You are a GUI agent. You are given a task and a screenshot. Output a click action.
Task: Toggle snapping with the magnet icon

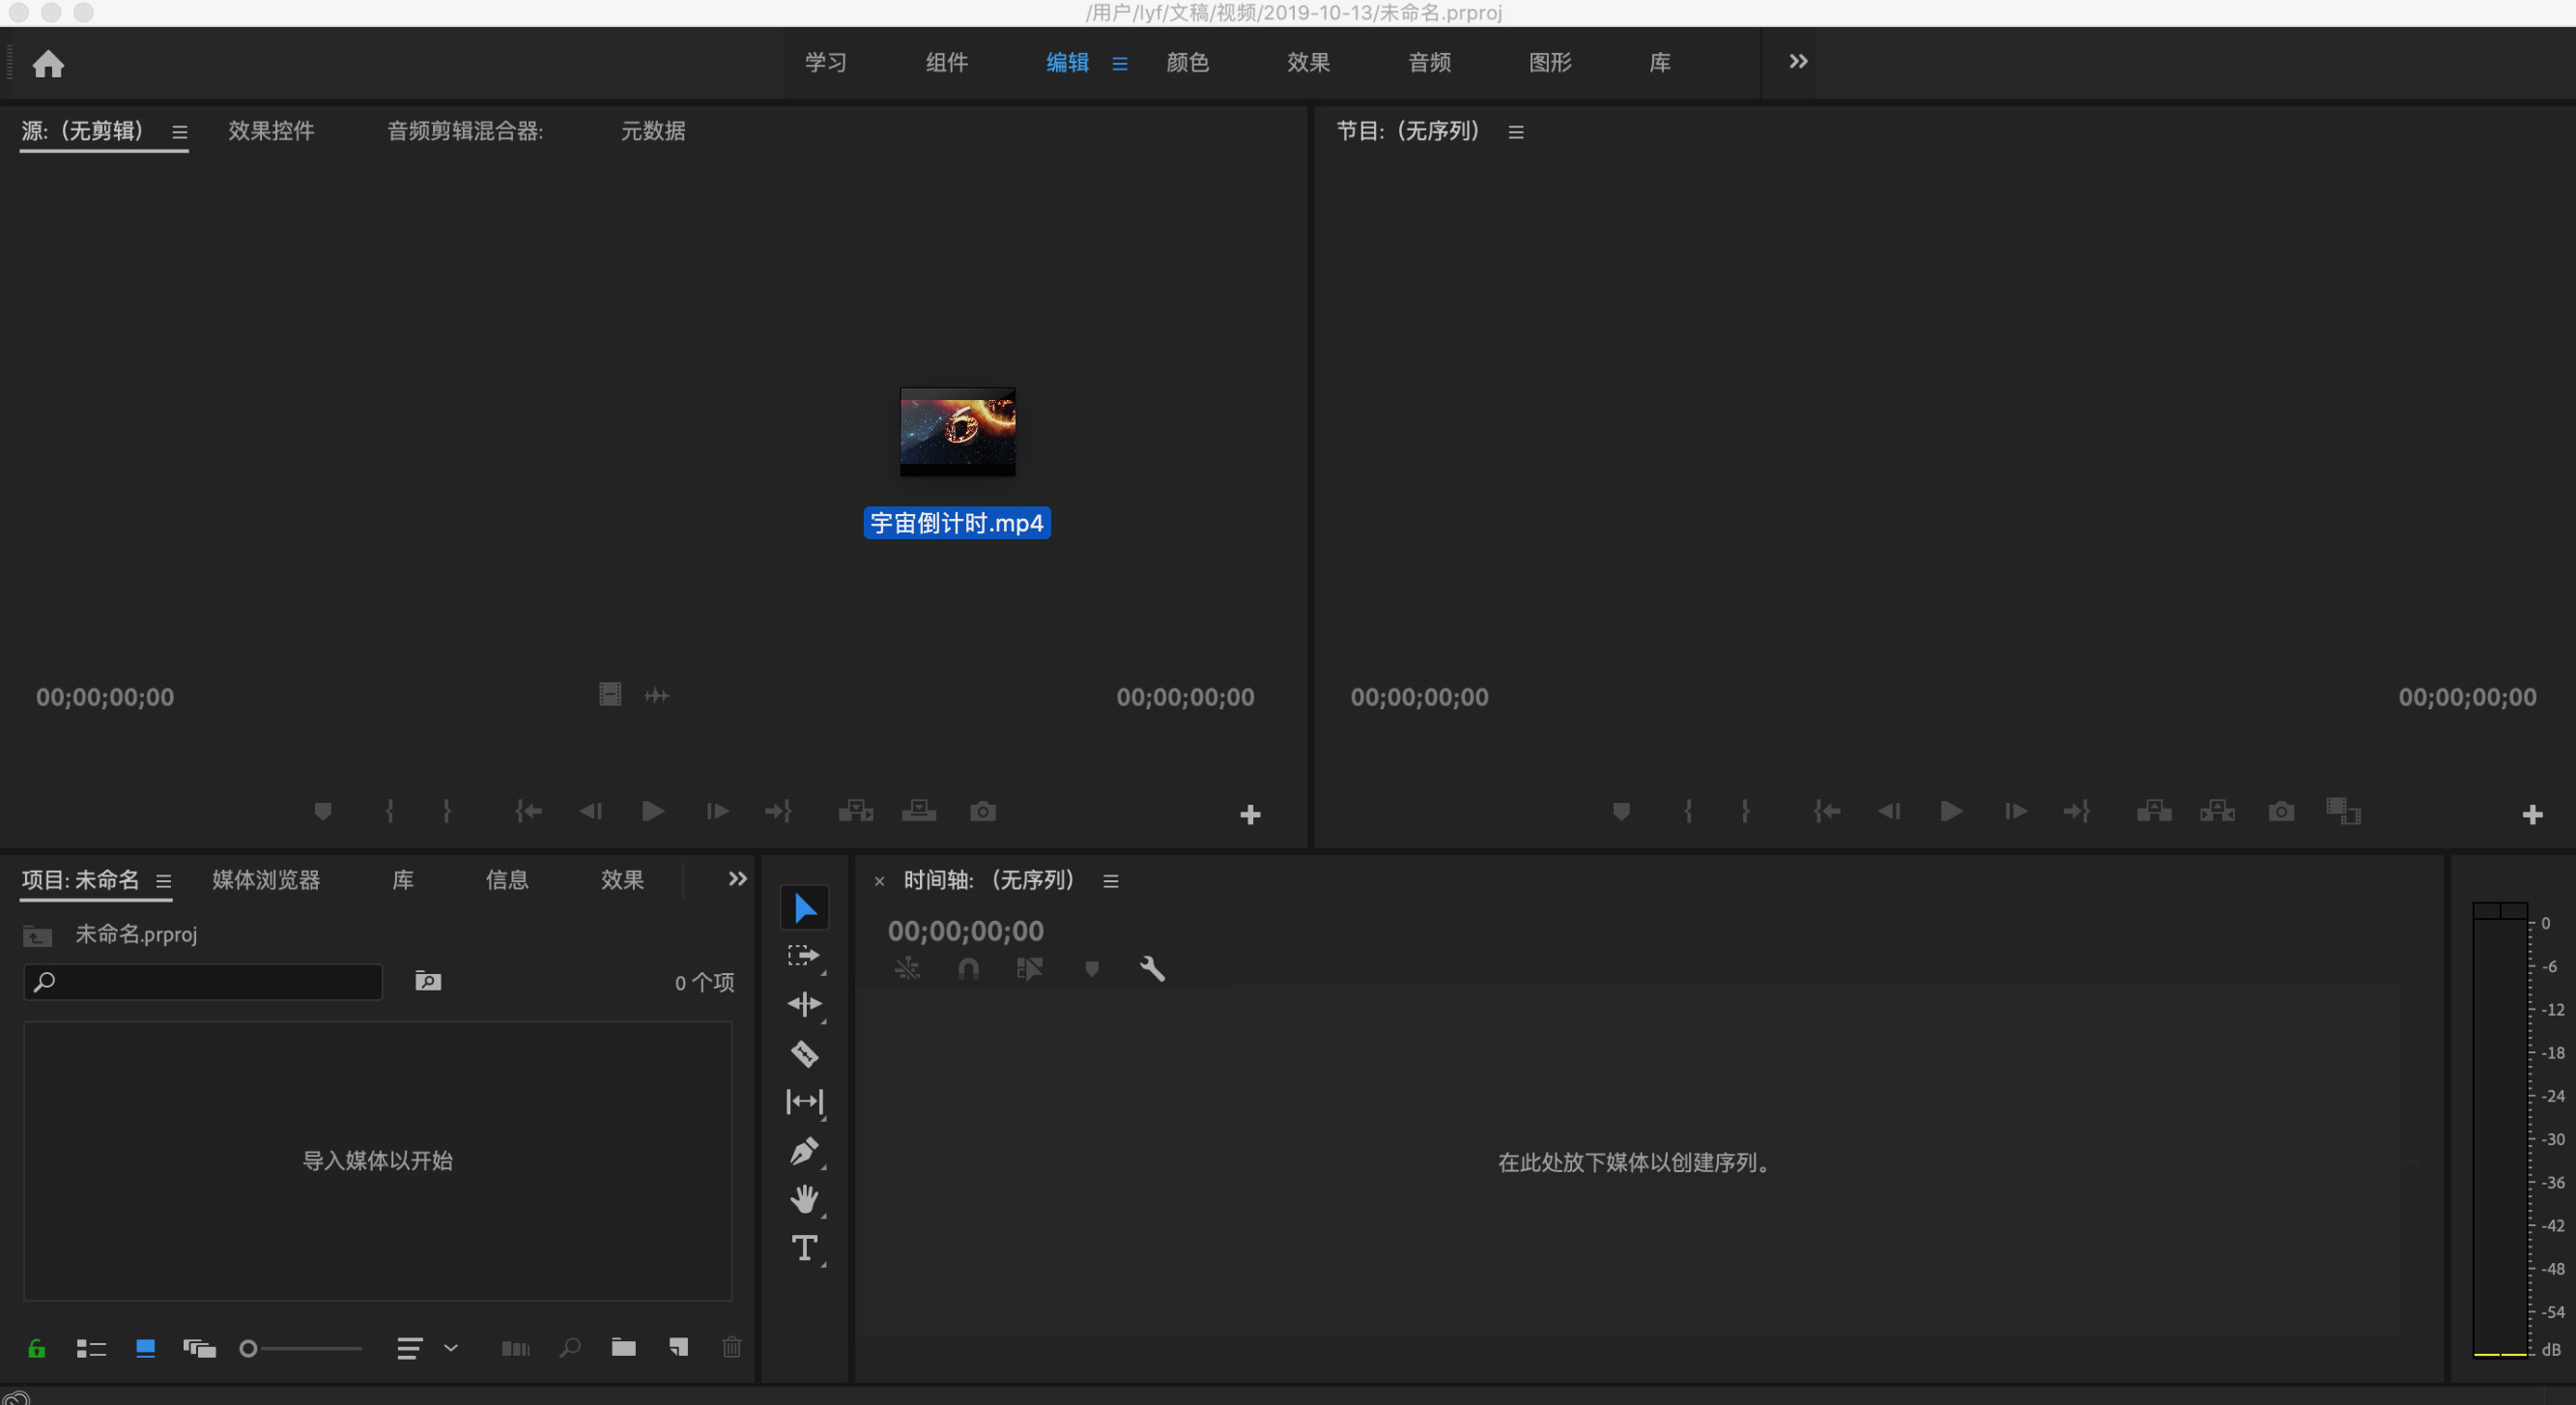pos(968,968)
